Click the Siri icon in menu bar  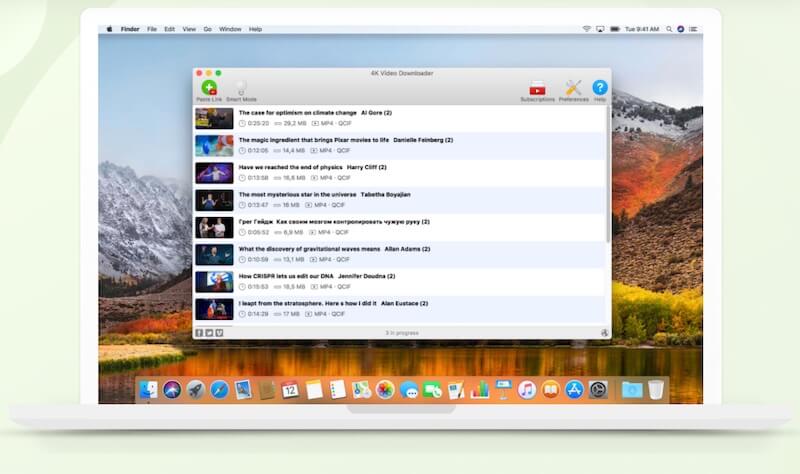(x=681, y=29)
